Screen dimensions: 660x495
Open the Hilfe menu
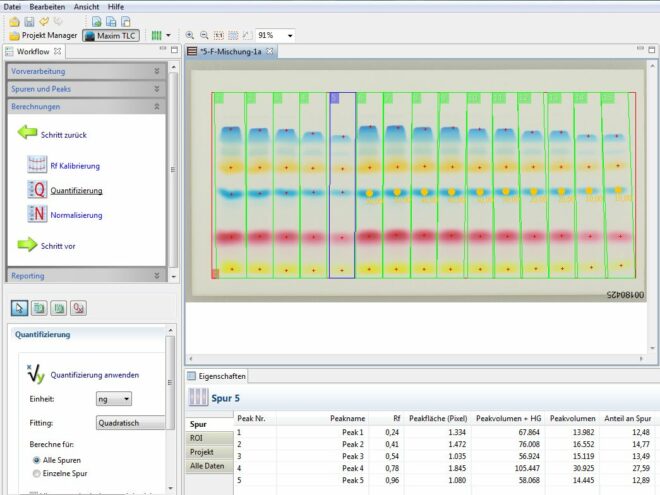116,7
